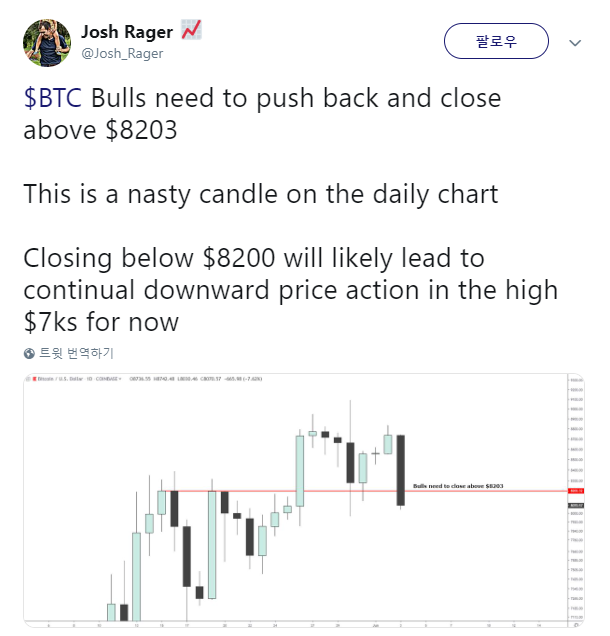Open the $BTC cashtag link

(53, 98)
